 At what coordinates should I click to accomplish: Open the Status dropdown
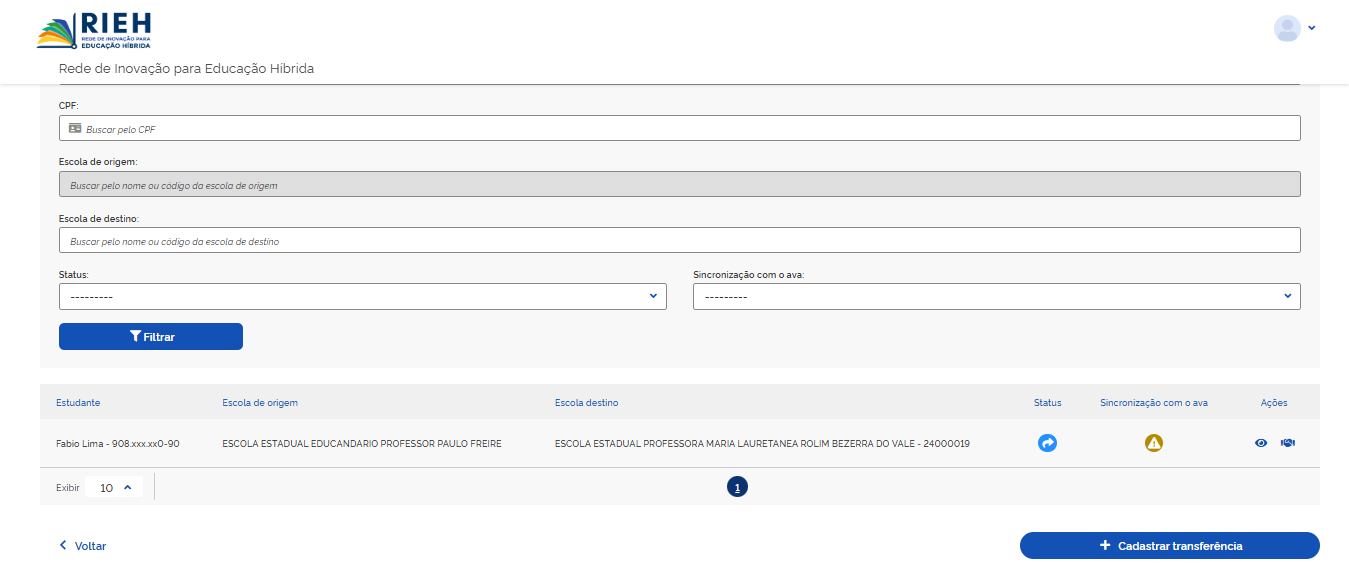(363, 296)
